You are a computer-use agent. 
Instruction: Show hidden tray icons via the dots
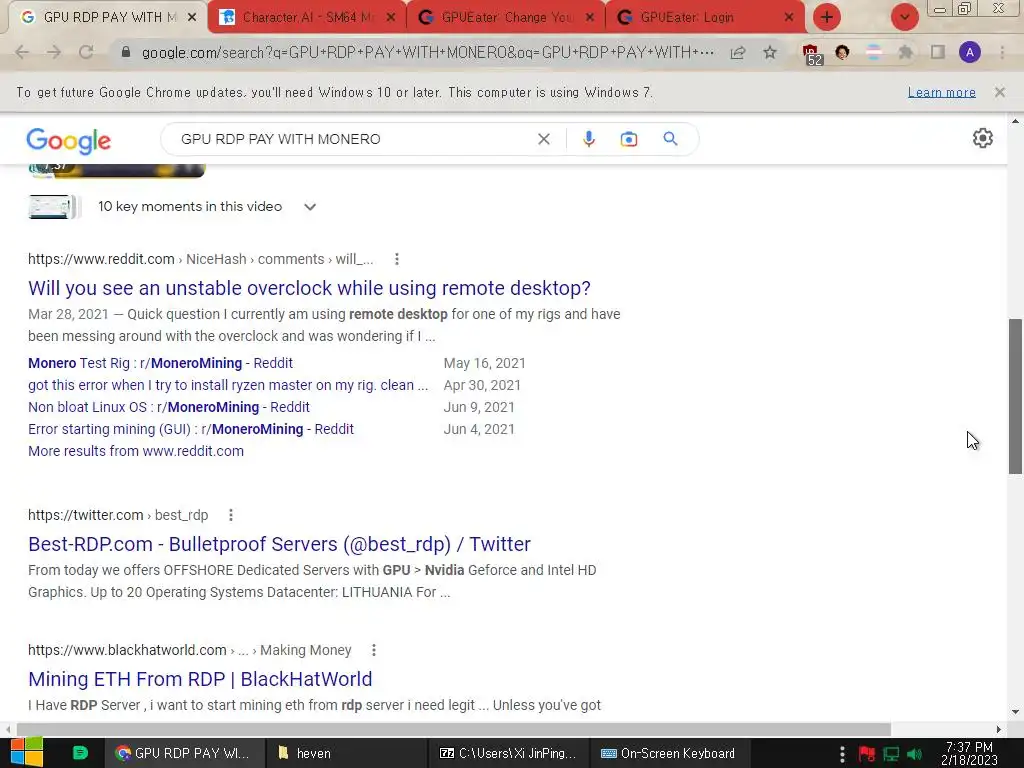(842, 754)
